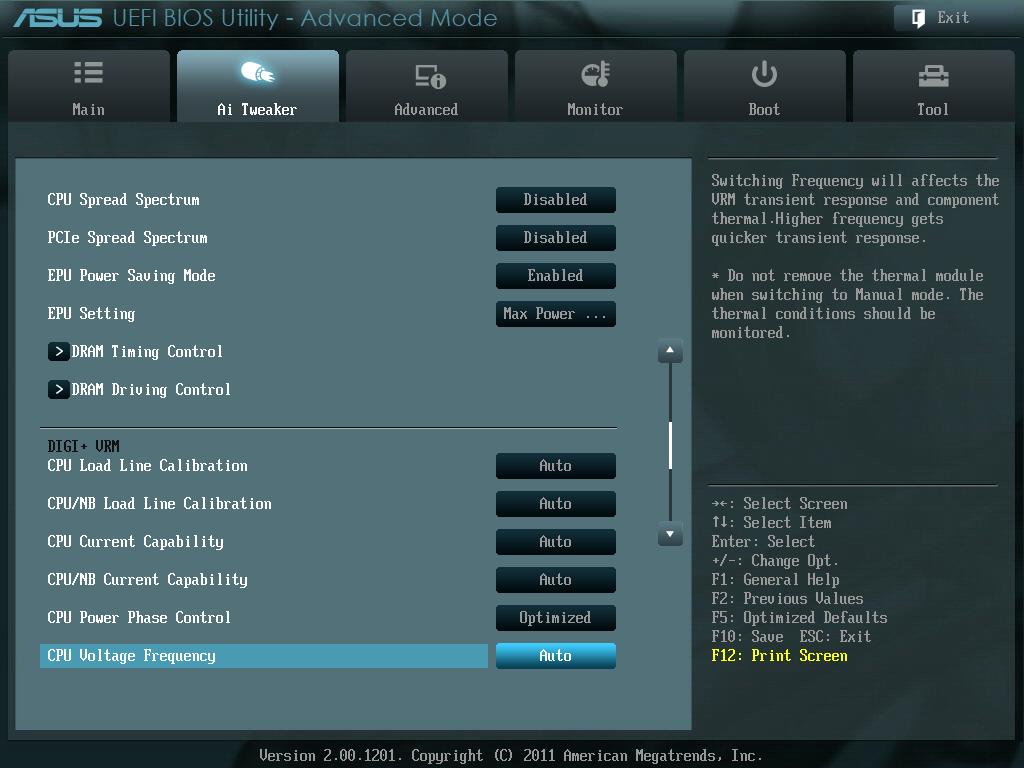This screenshot has width=1024, height=768.
Task: Select the CPU Spread Spectrum row label
Action: [x=123, y=200]
